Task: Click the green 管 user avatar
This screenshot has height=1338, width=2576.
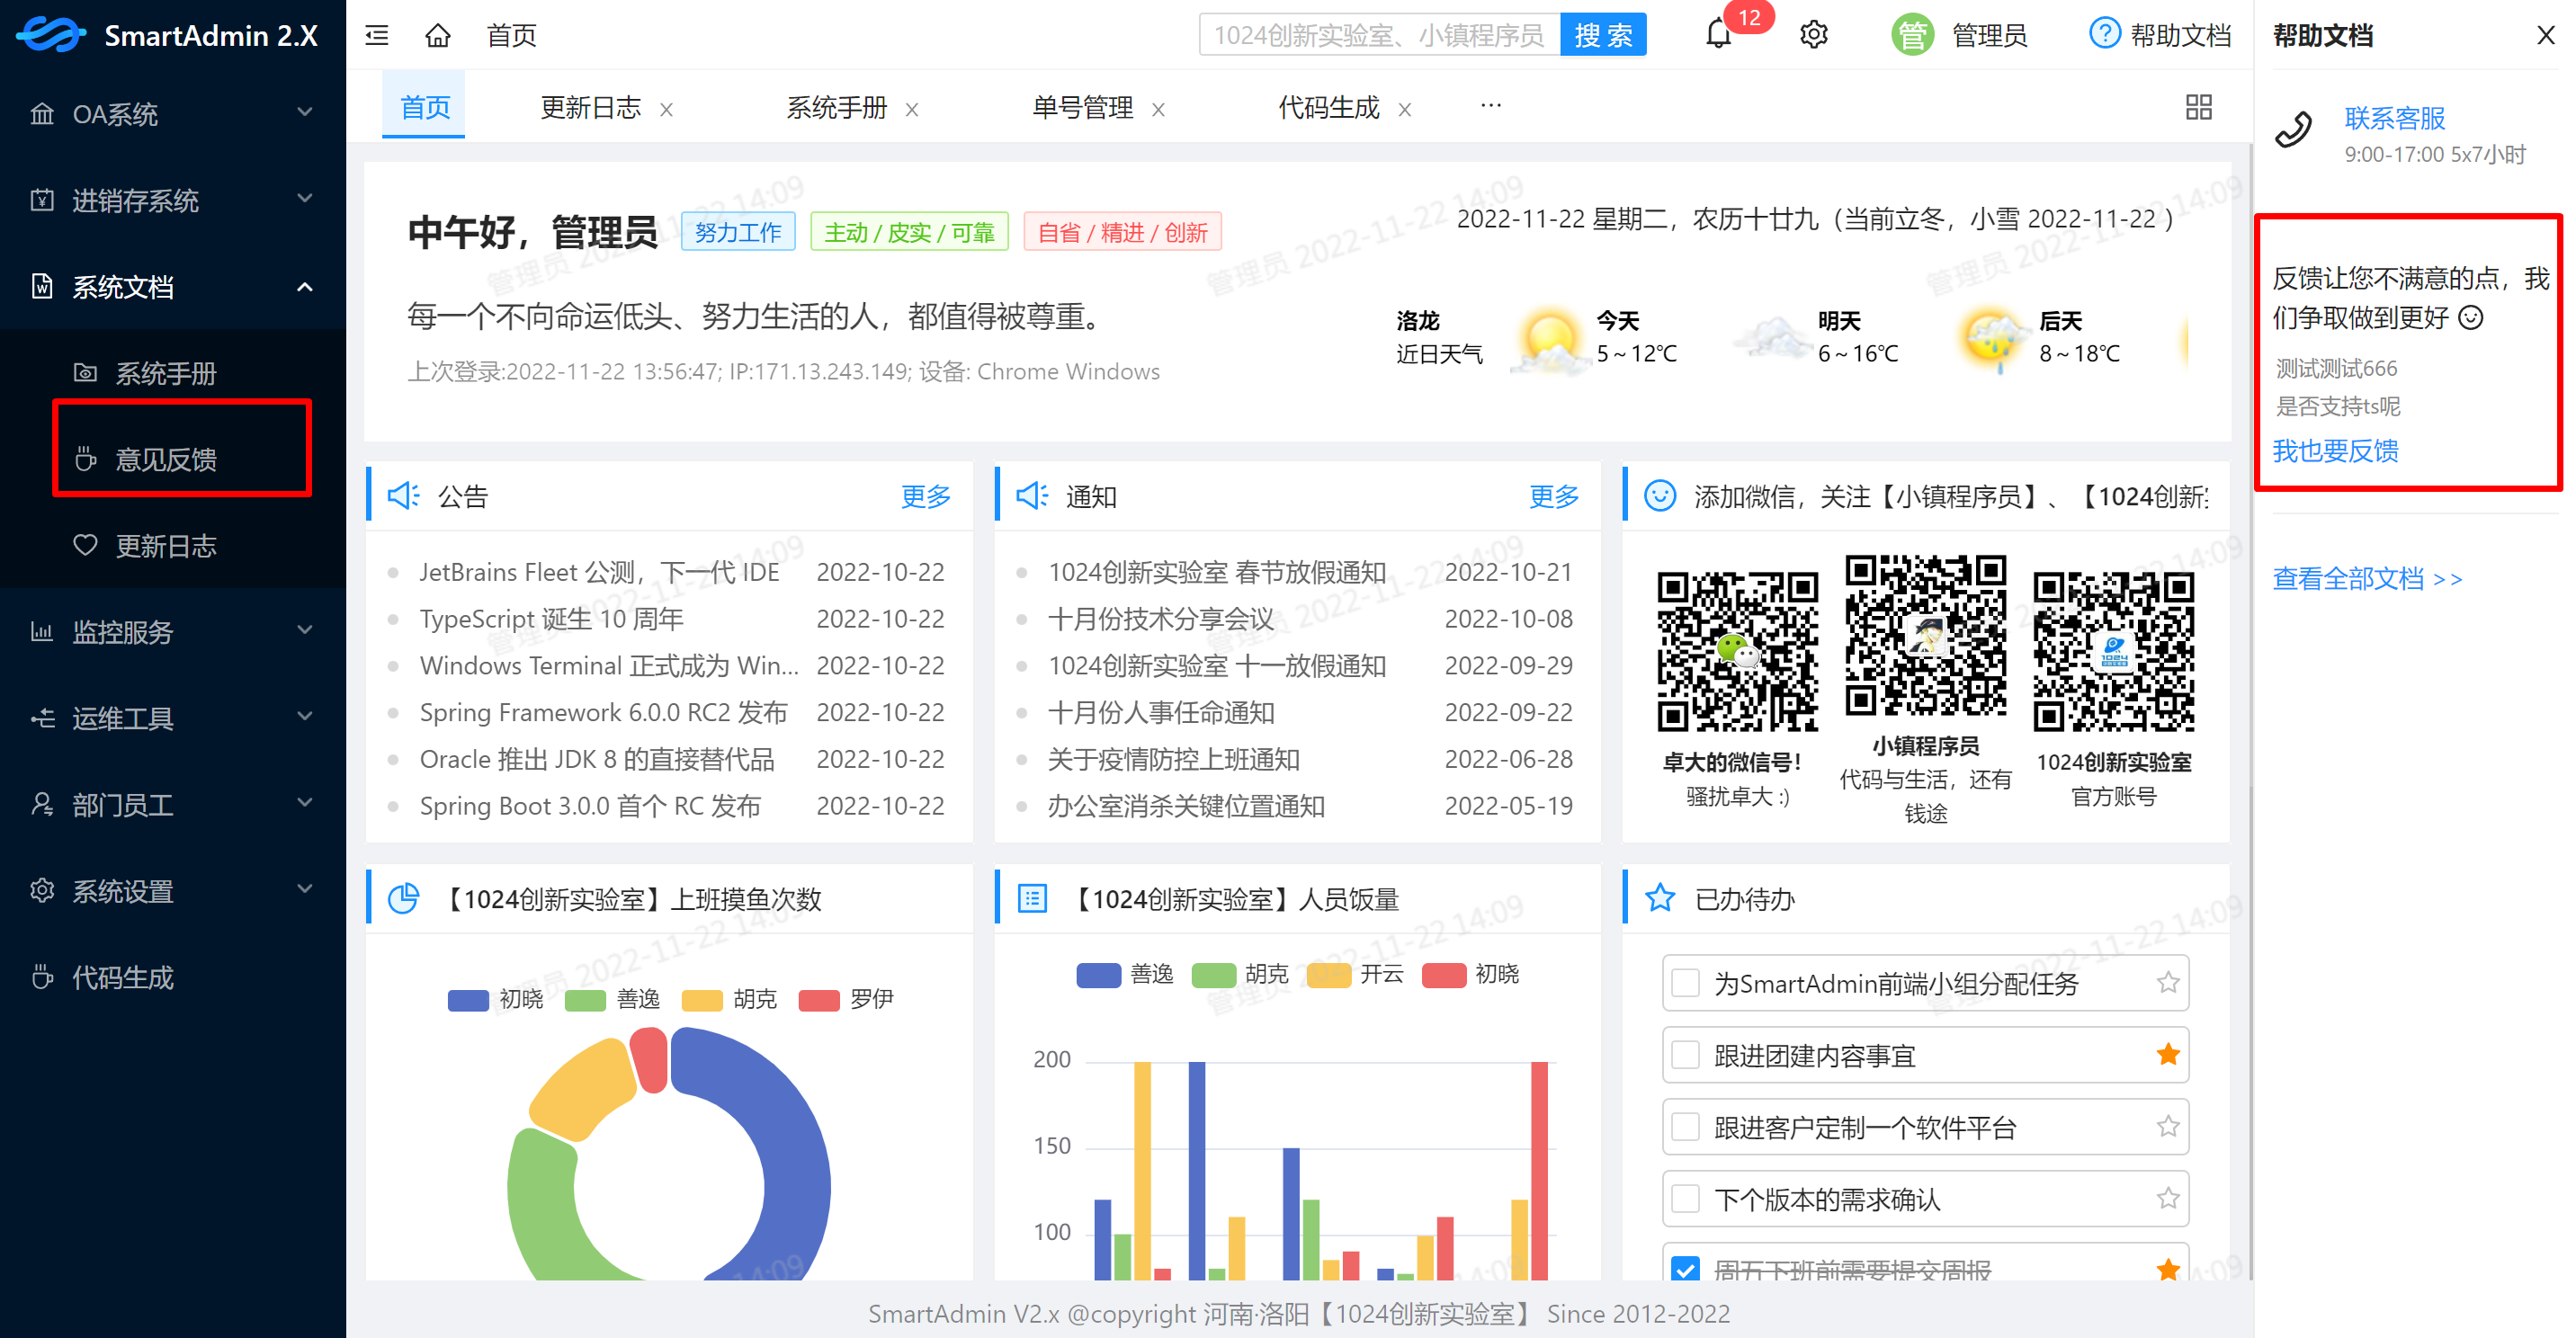Action: point(1913,35)
